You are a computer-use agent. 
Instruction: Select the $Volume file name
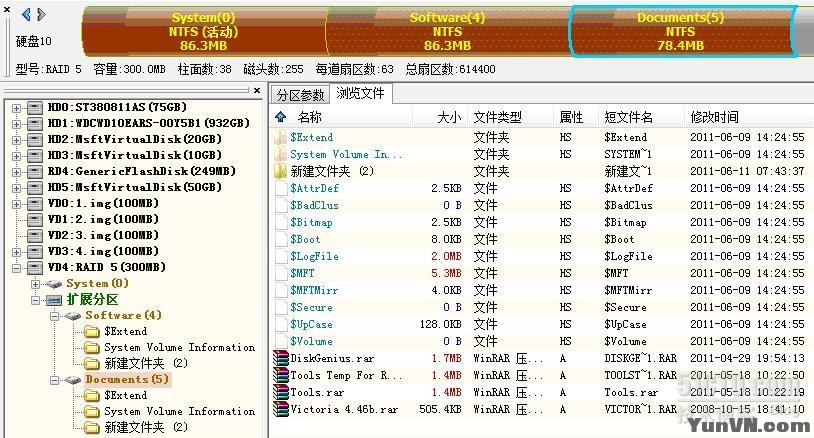click(311, 341)
